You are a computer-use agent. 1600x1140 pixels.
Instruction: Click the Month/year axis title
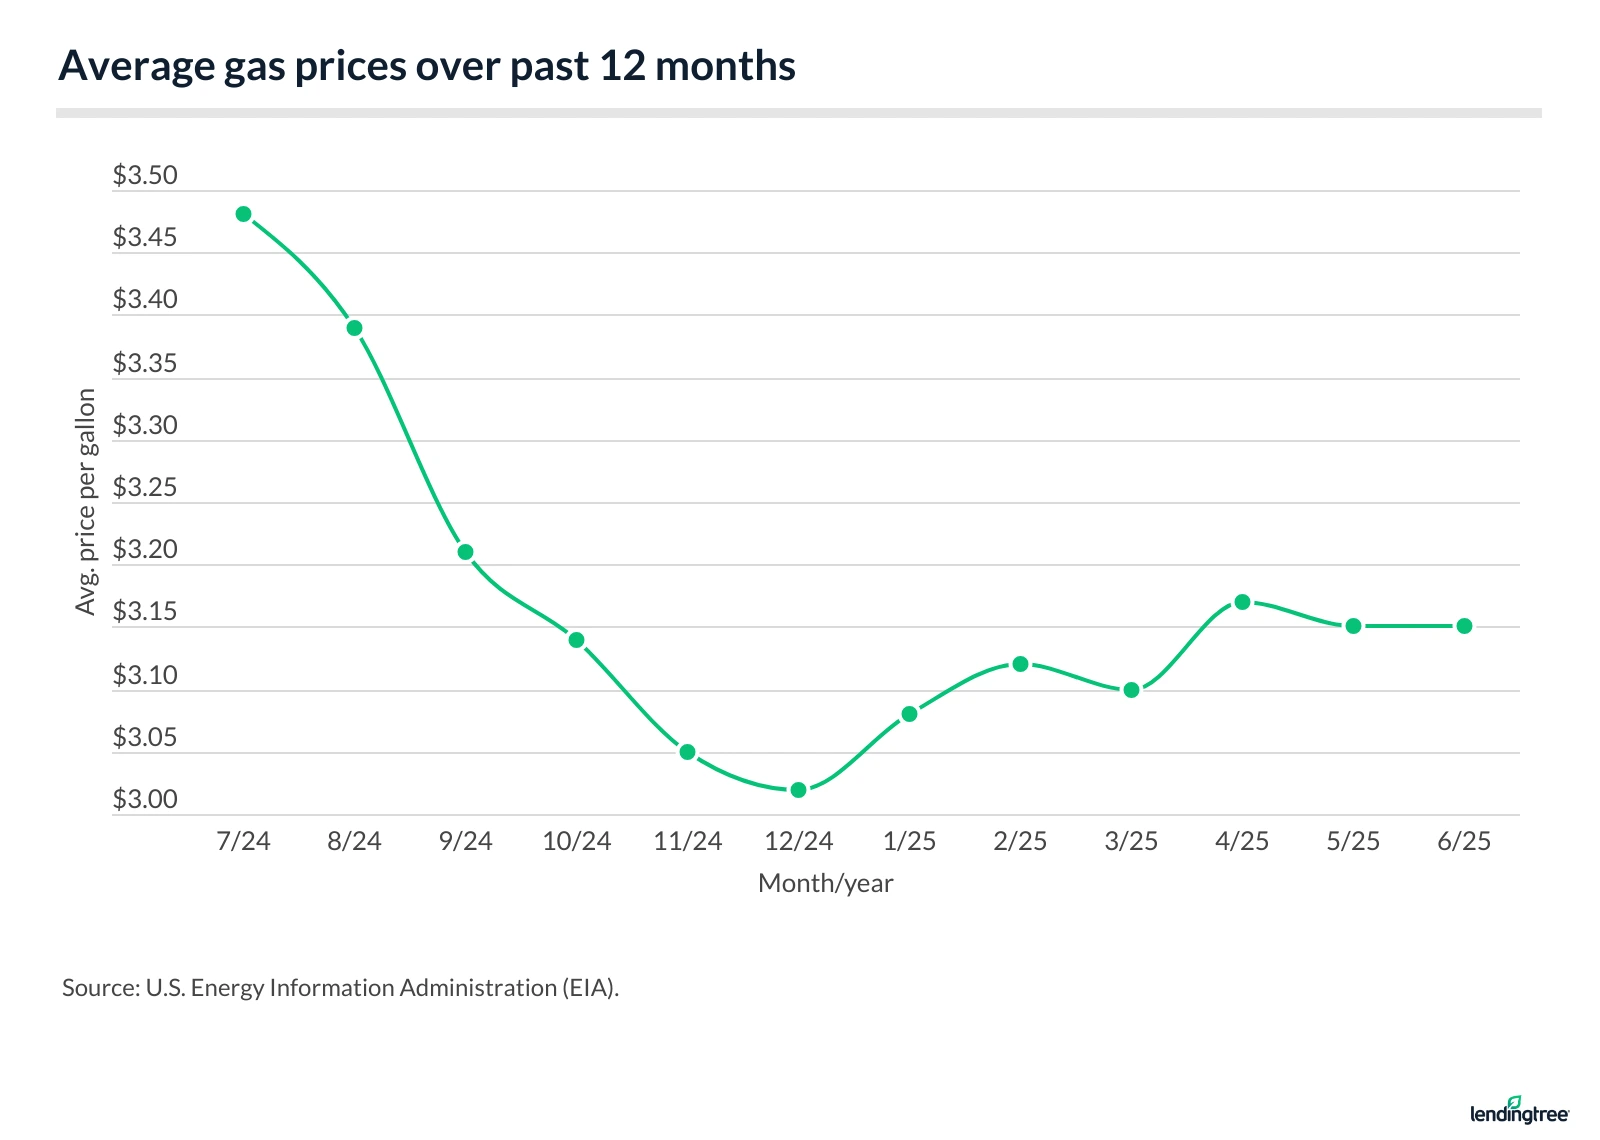[x=825, y=883]
